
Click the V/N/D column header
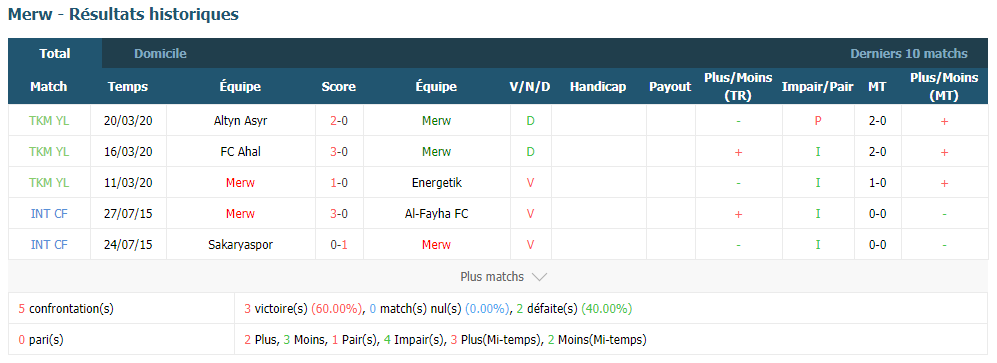pyautogui.click(x=530, y=87)
